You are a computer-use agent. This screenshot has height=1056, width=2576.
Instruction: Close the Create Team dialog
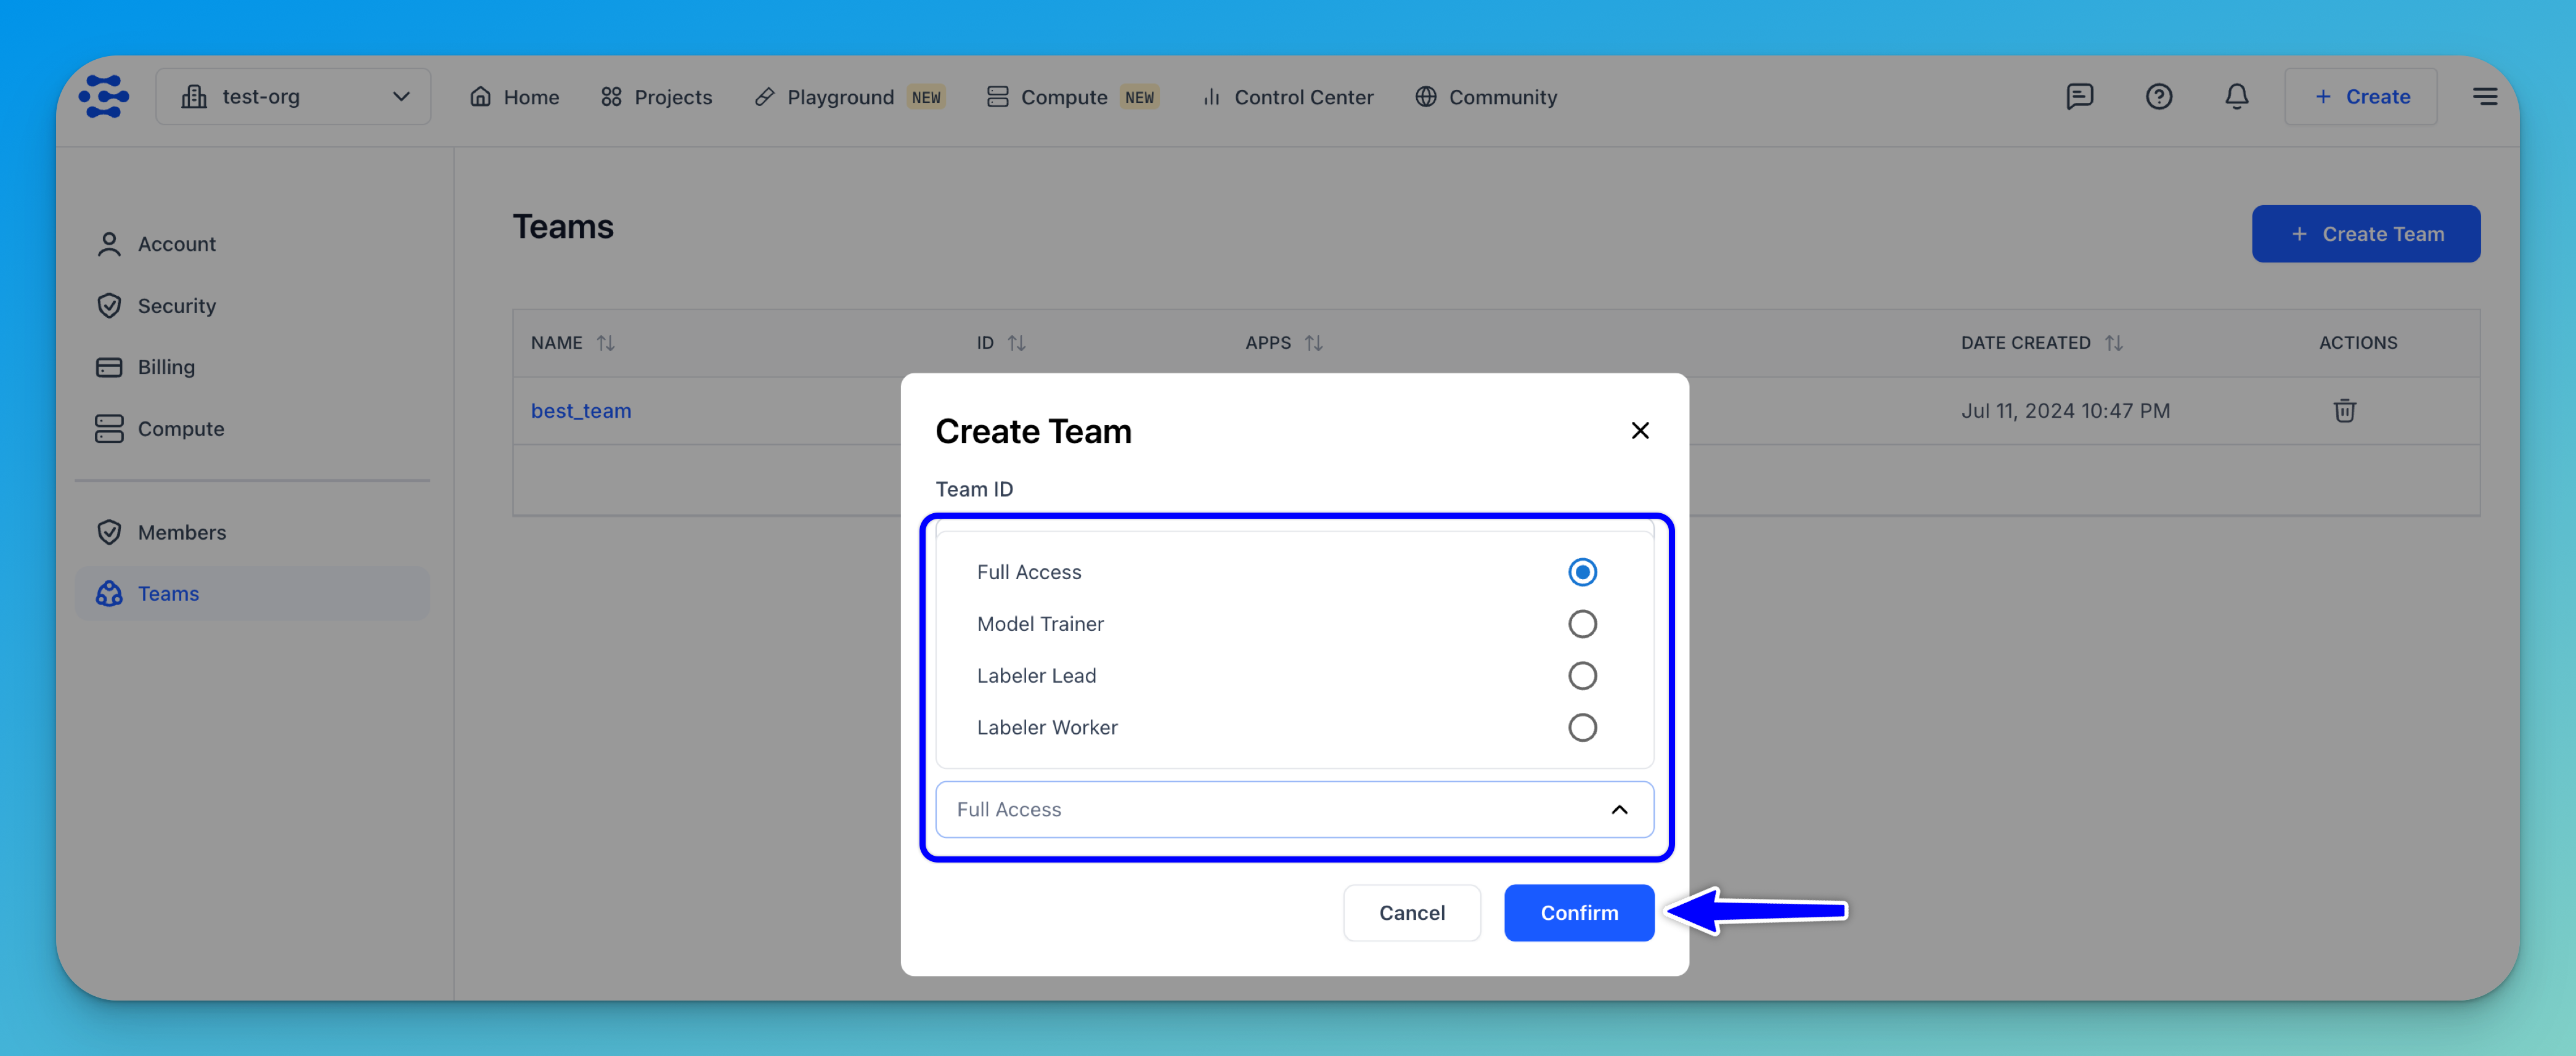[1640, 430]
